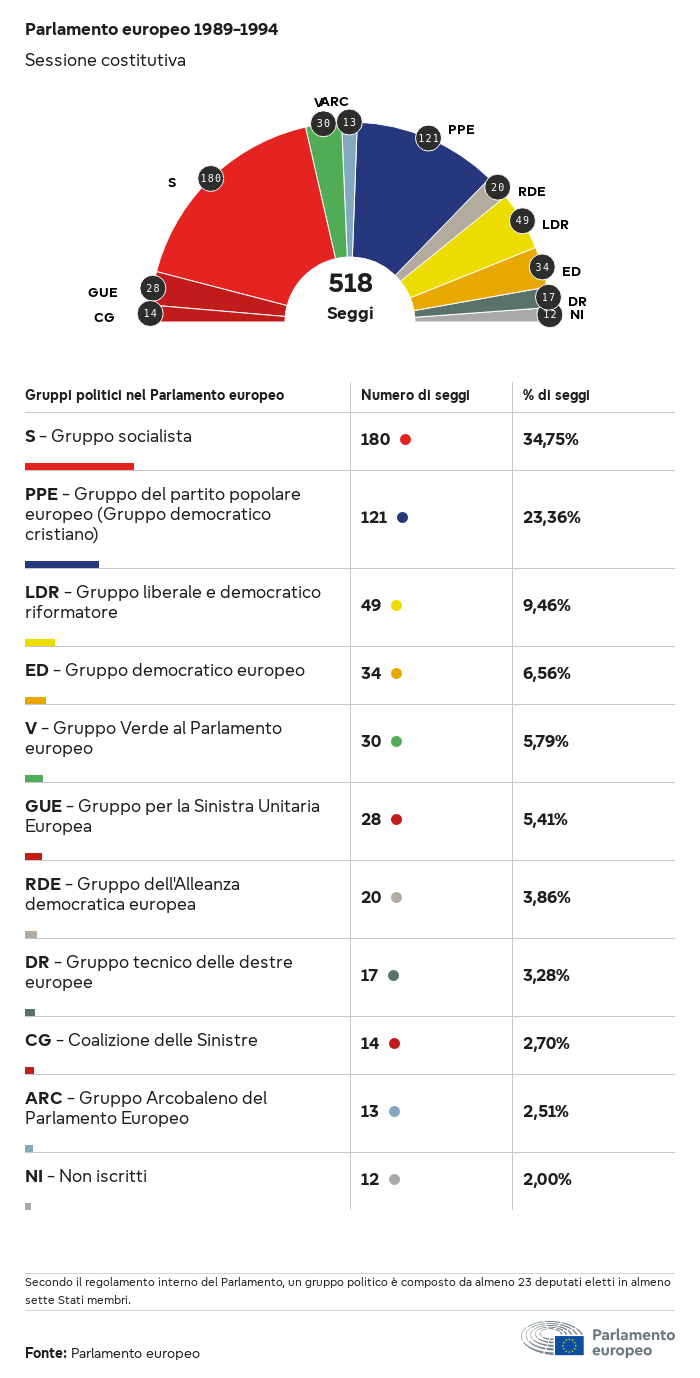Select the 17 badge for DR
Viewport: 700px width, 1378px height.
tap(547, 297)
